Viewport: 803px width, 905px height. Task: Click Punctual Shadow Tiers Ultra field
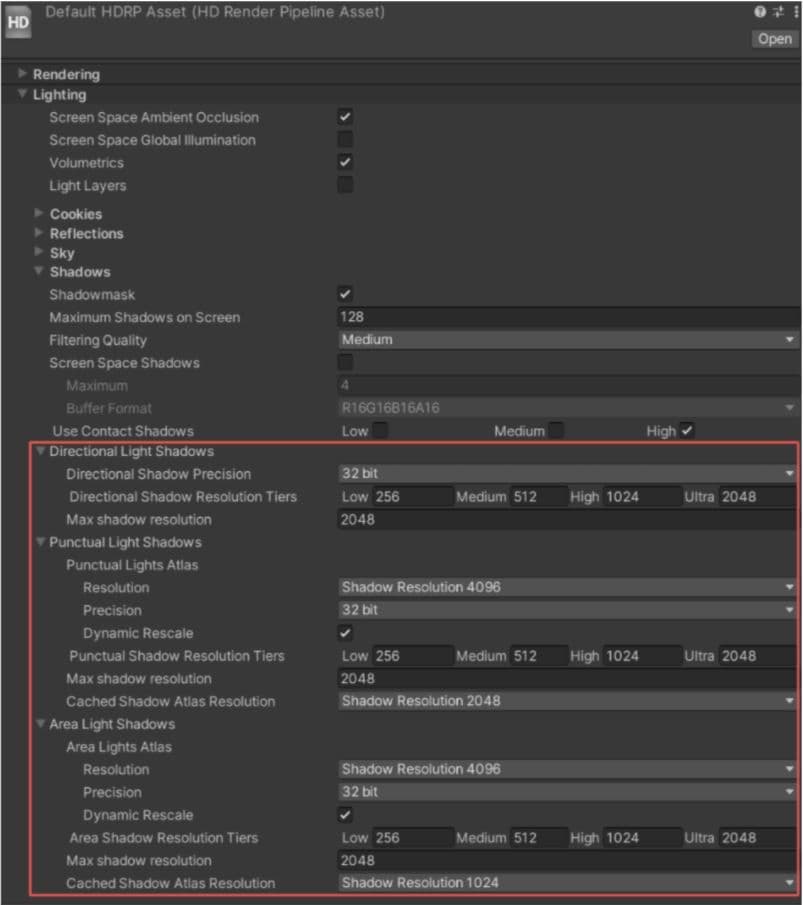[757, 656]
